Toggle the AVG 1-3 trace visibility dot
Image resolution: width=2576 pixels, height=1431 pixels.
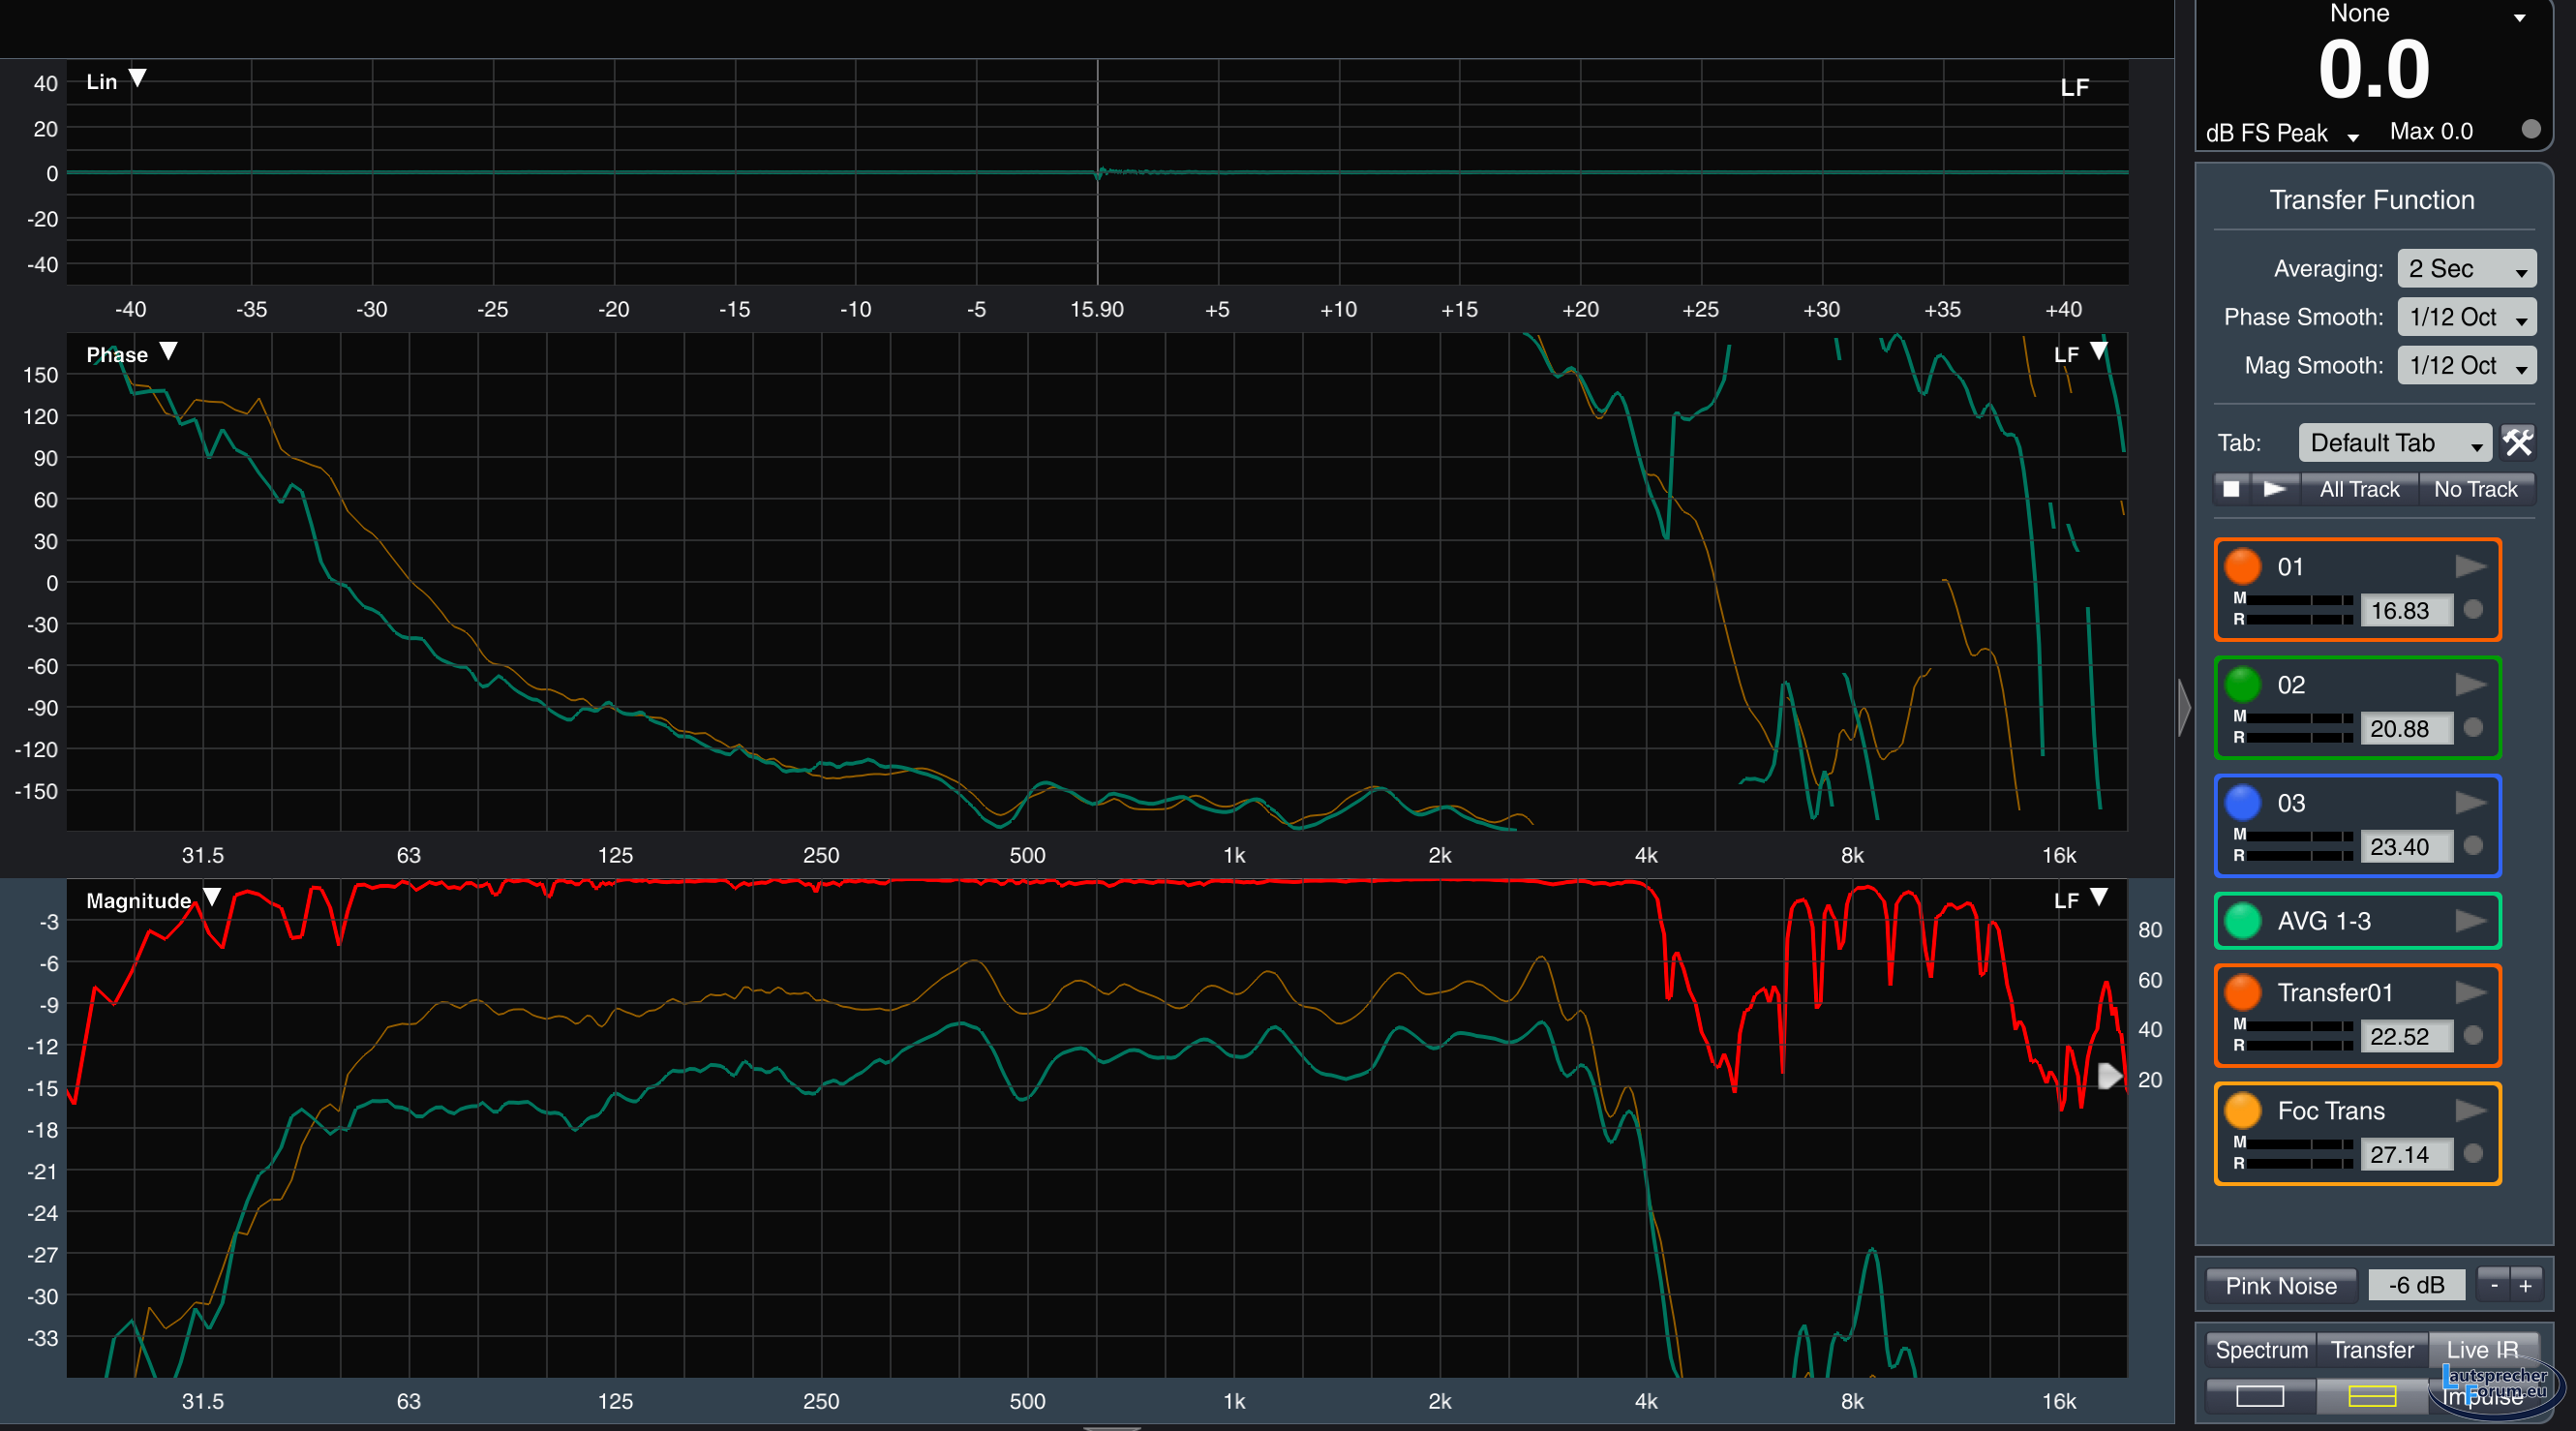tap(2242, 921)
